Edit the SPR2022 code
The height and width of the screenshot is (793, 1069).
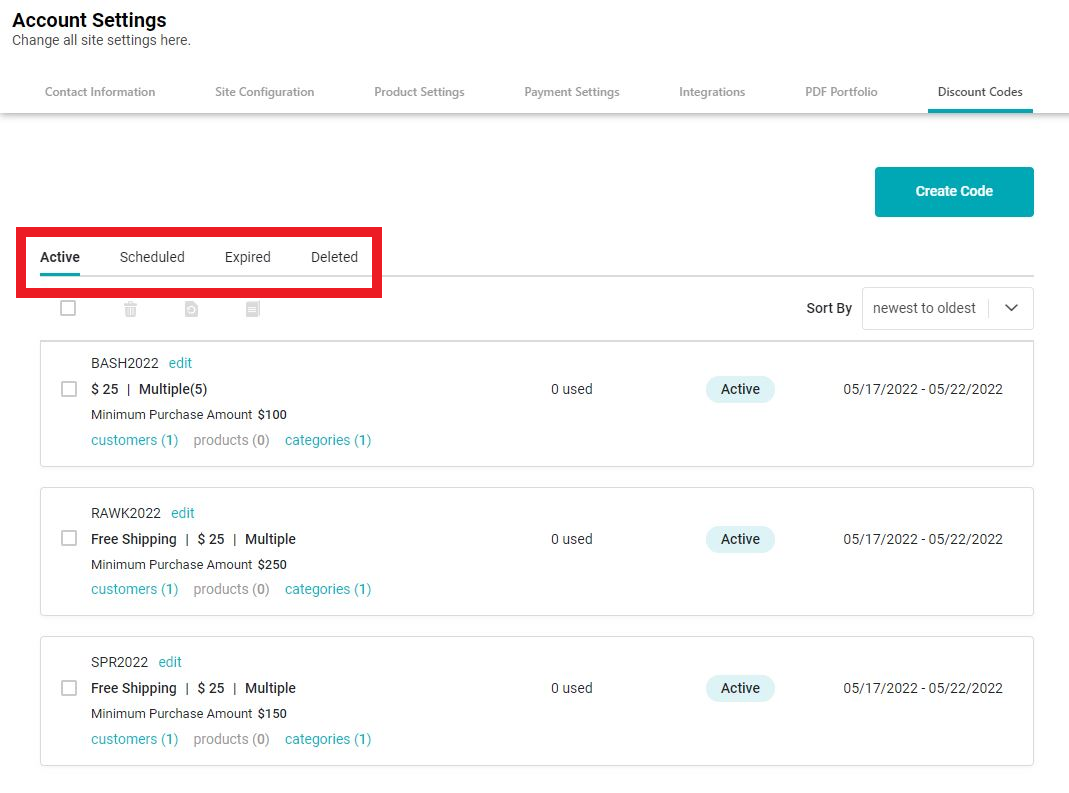click(170, 662)
